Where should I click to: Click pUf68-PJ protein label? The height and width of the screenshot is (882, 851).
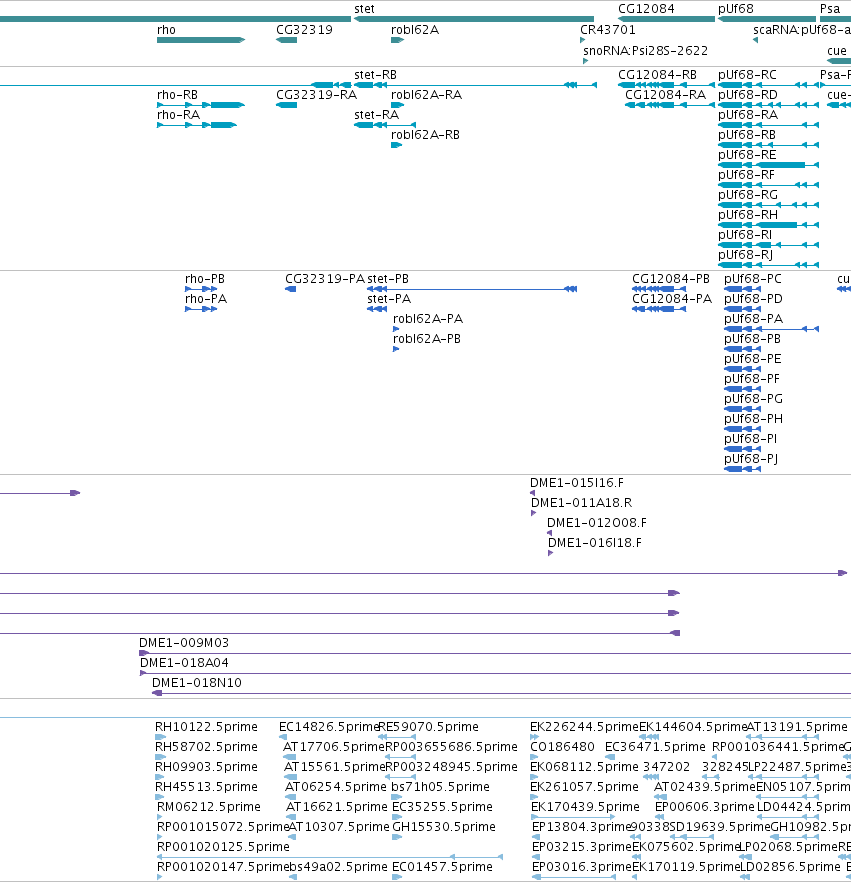(x=751, y=459)
